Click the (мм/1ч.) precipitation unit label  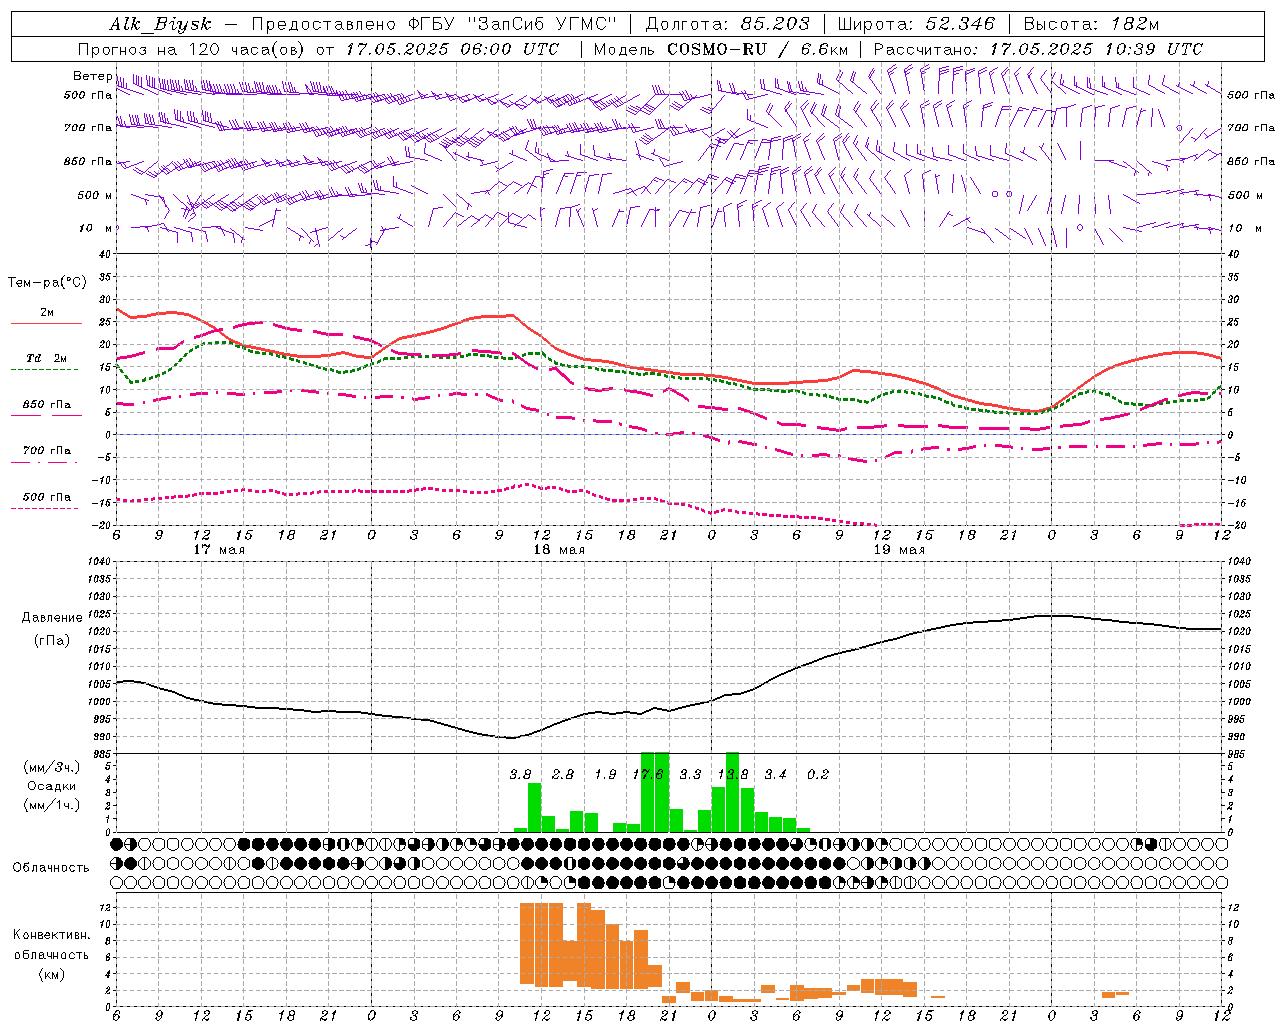[52, 805]
